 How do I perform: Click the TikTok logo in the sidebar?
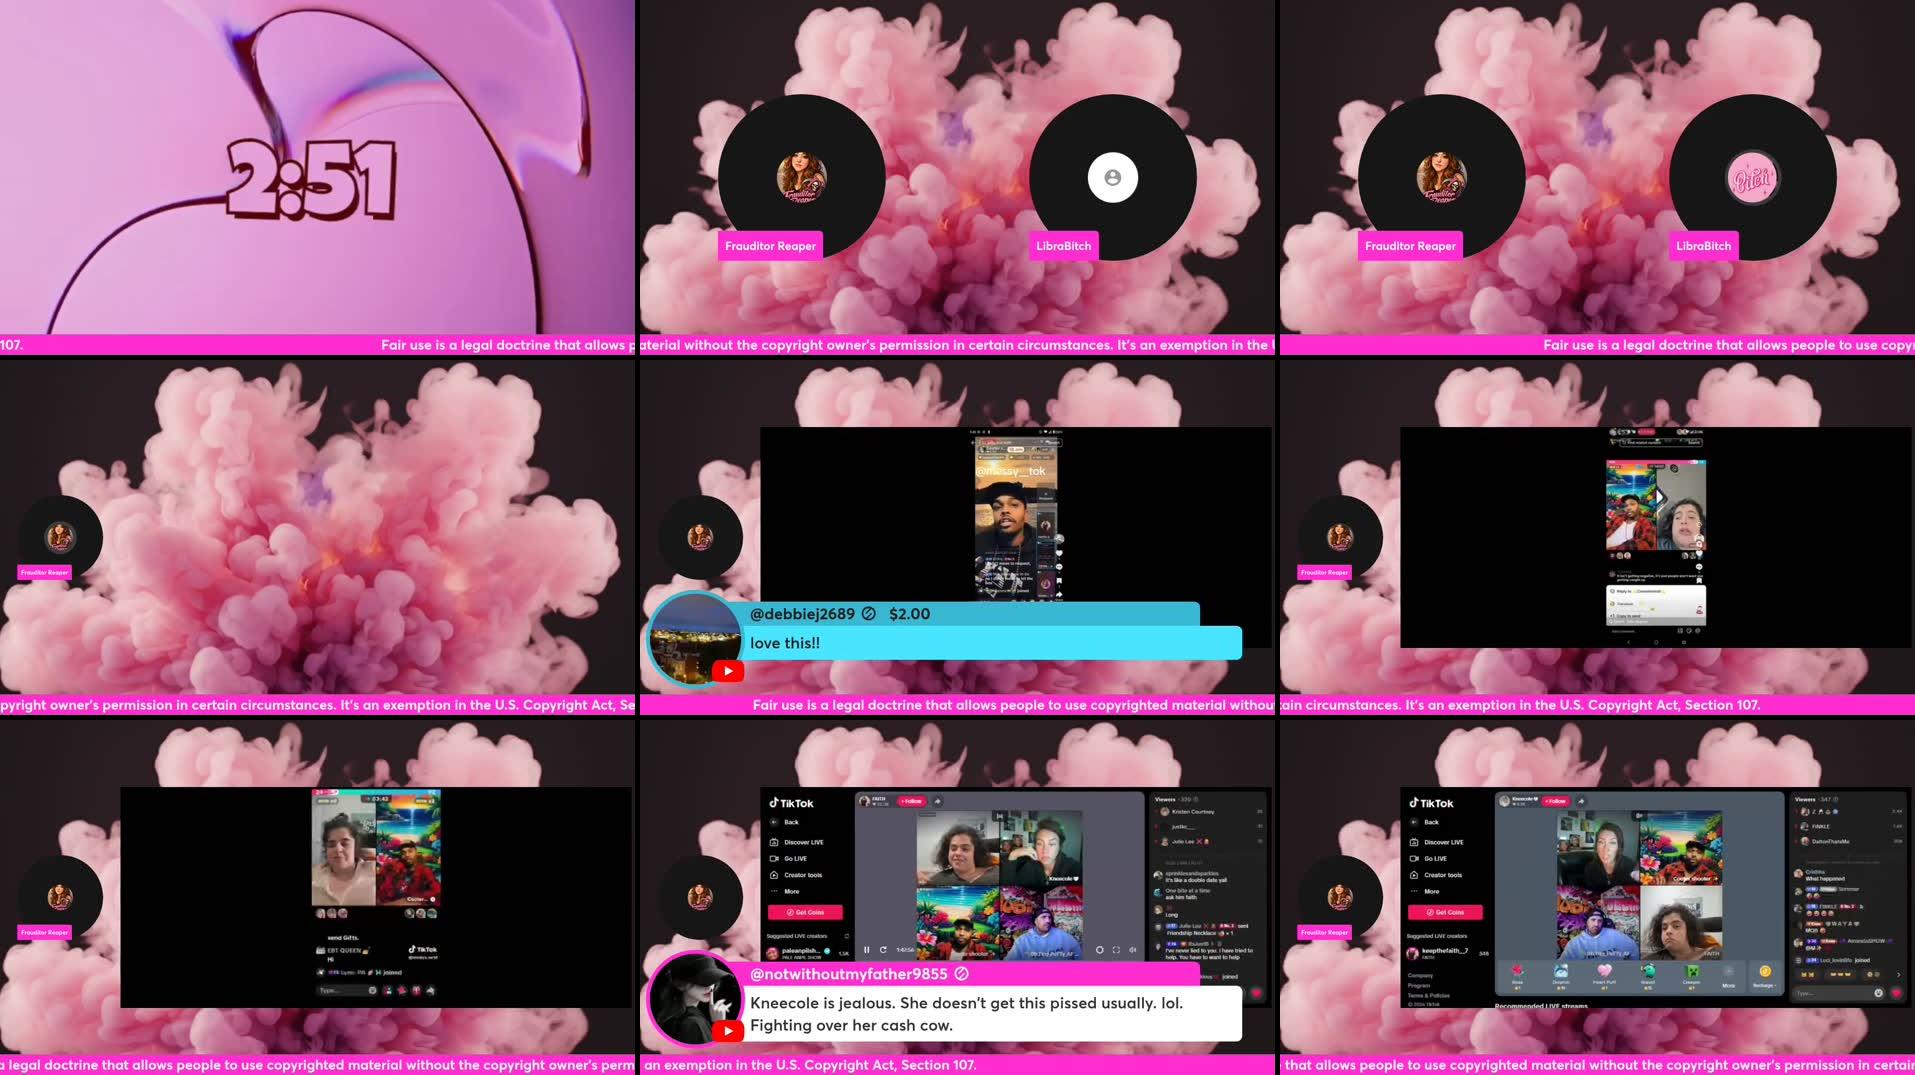tap(1432, 803)
